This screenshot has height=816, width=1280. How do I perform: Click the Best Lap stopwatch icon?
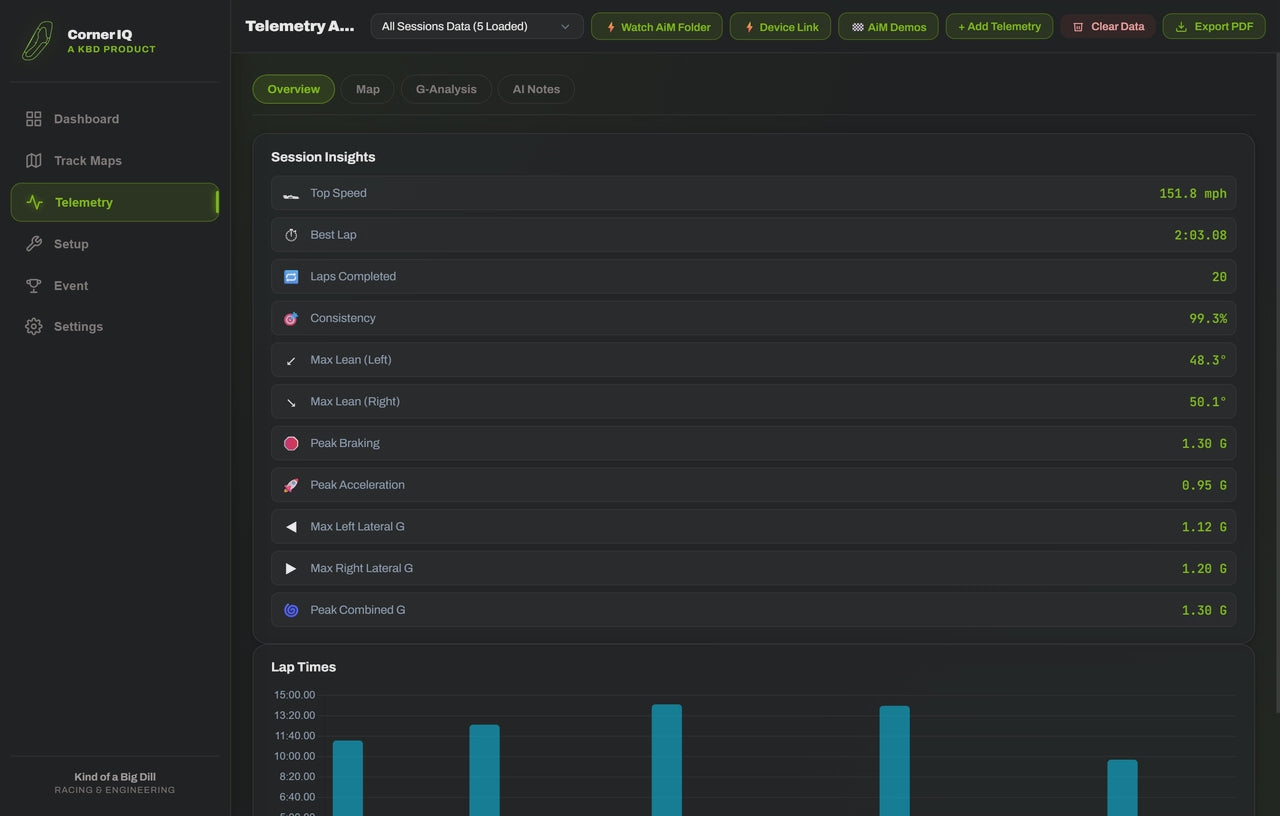[x=291, y=235]
